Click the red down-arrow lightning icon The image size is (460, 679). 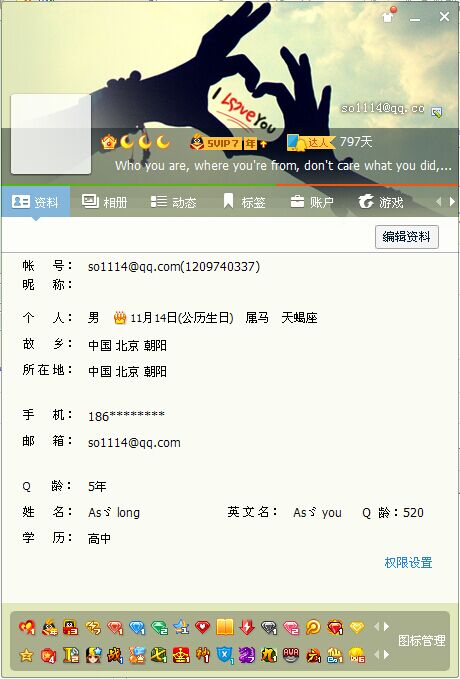[247, 627]
